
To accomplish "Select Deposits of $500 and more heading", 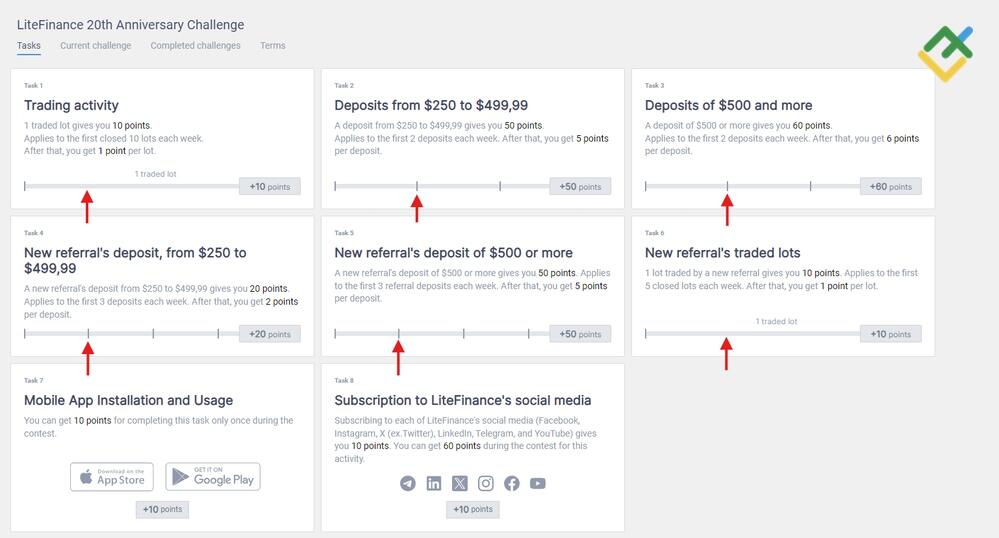I will pos(728,105).
